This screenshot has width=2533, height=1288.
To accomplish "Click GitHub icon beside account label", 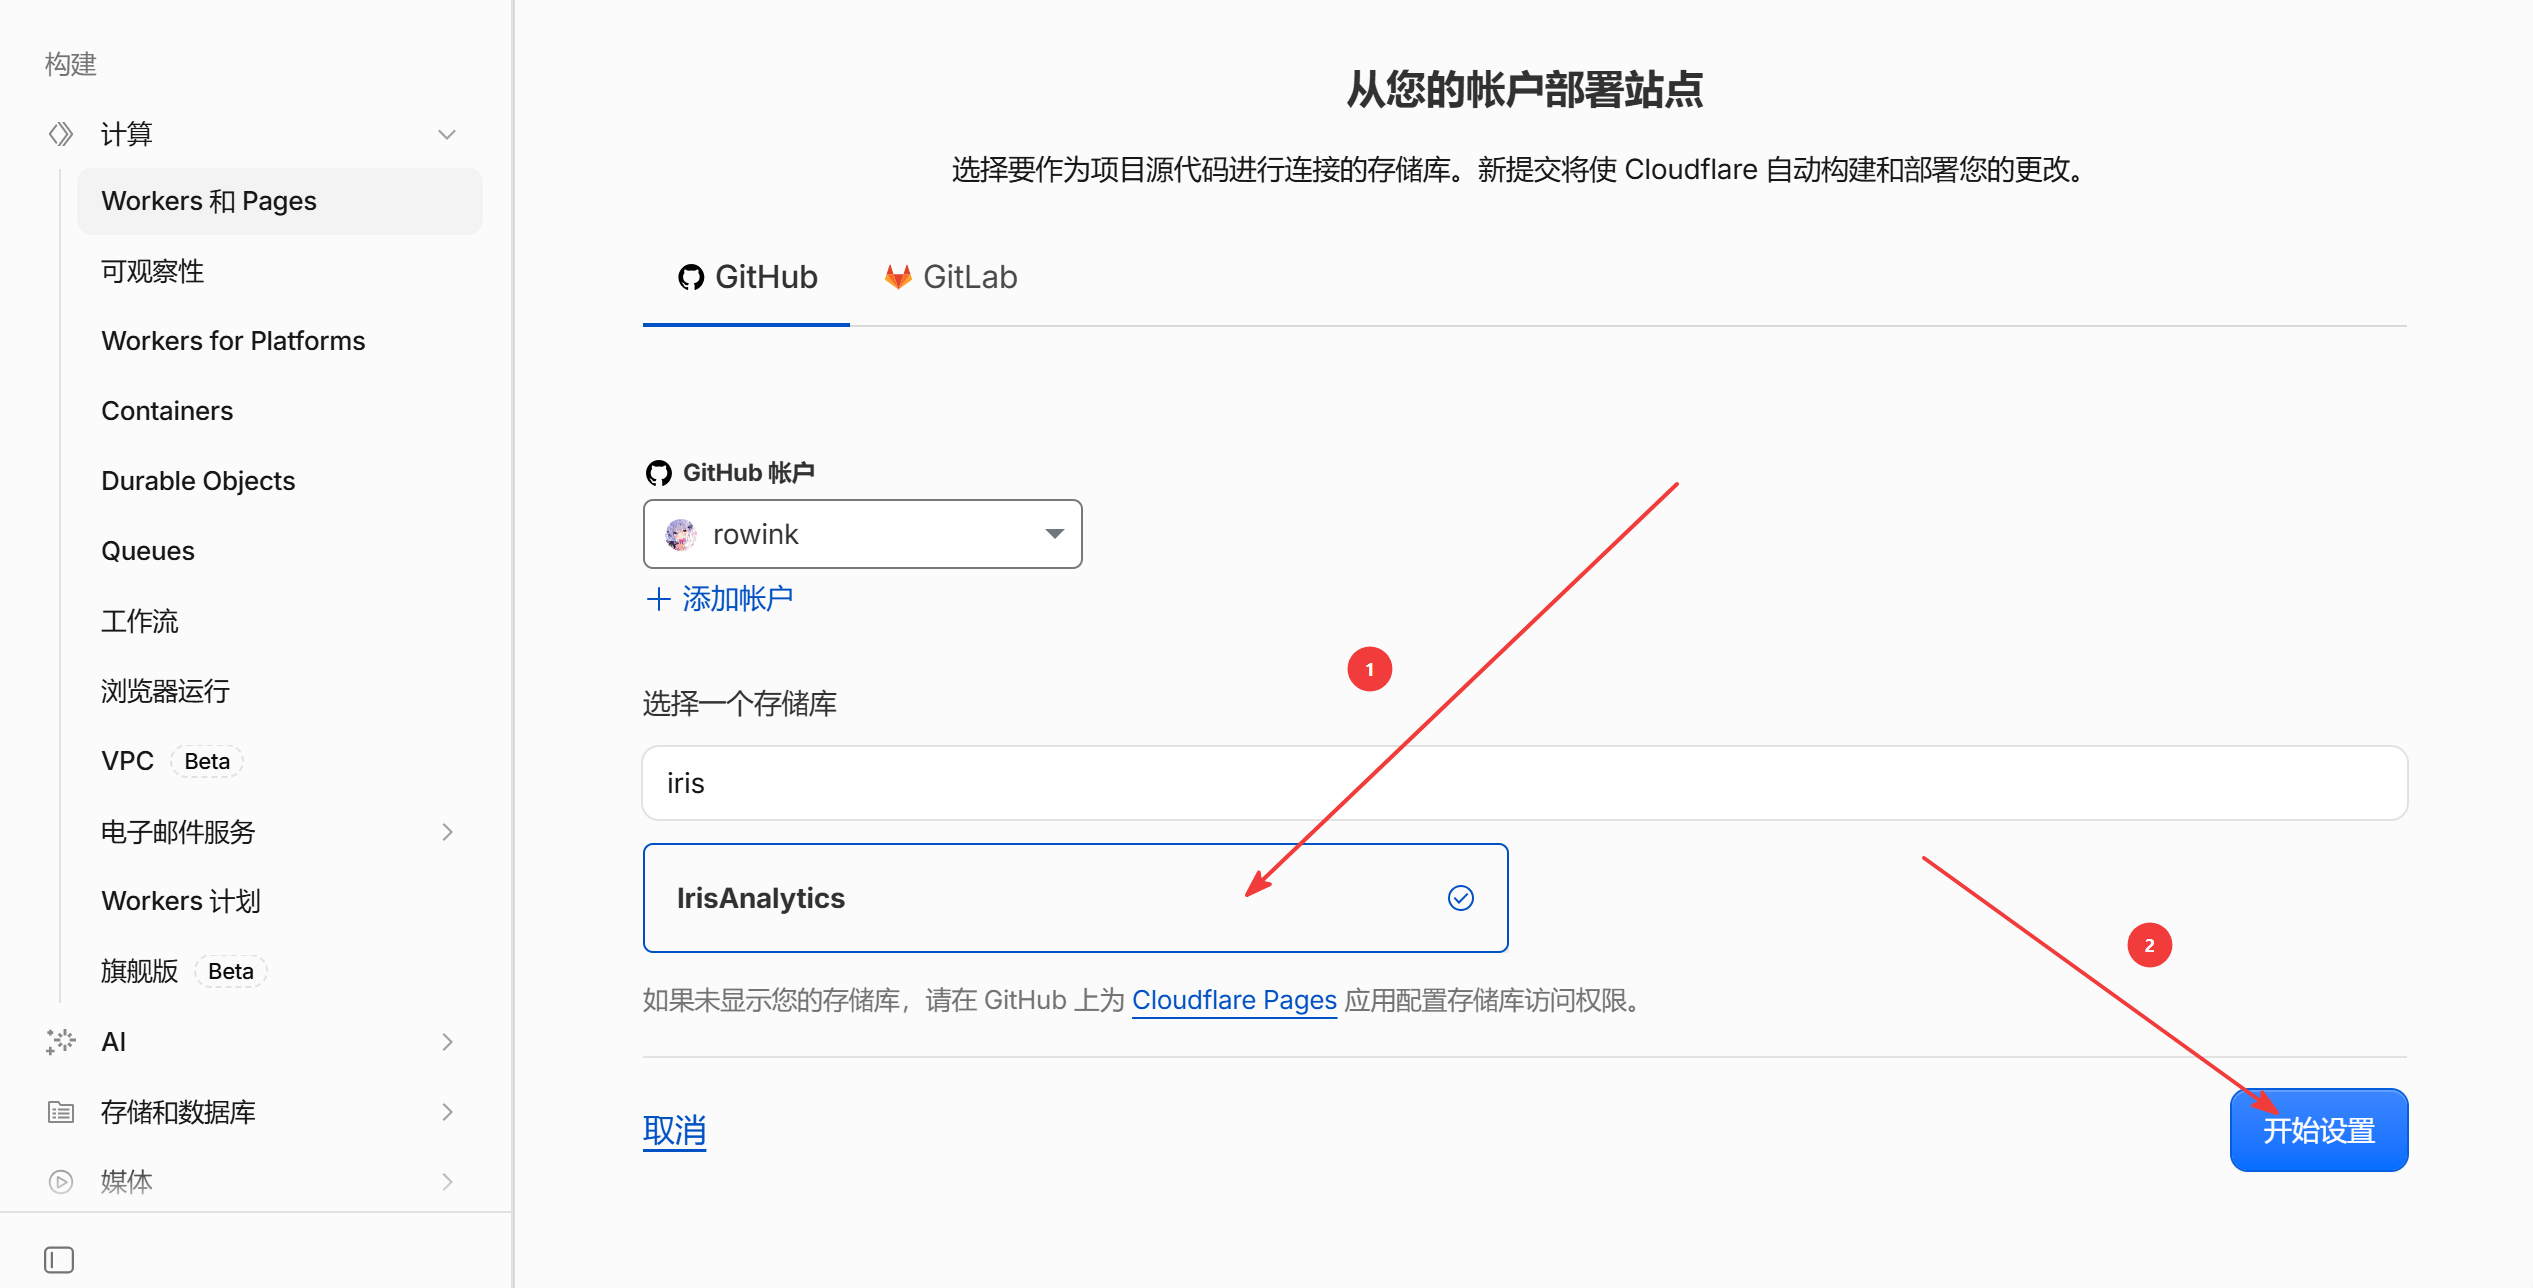I will 658,472.
